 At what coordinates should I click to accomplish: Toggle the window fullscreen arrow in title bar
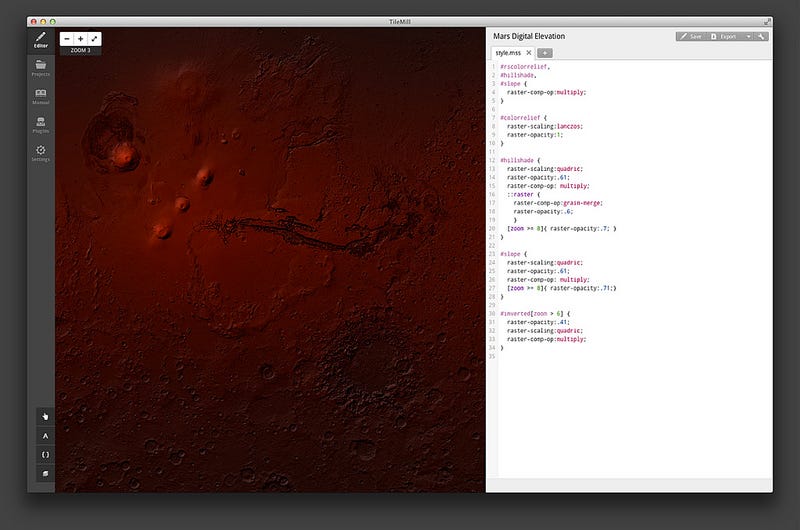(767, 21)
